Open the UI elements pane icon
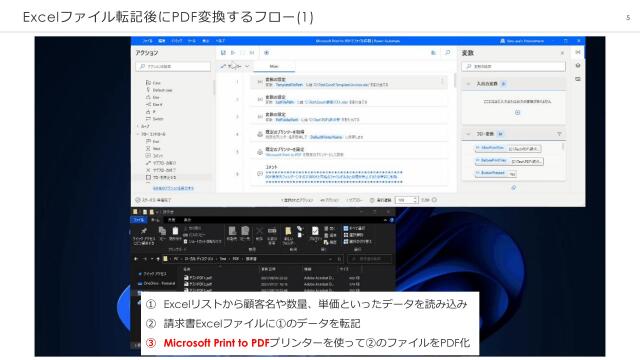Image resolution: width=640 pixels, height=360 pixels. (x=578, y=65)
